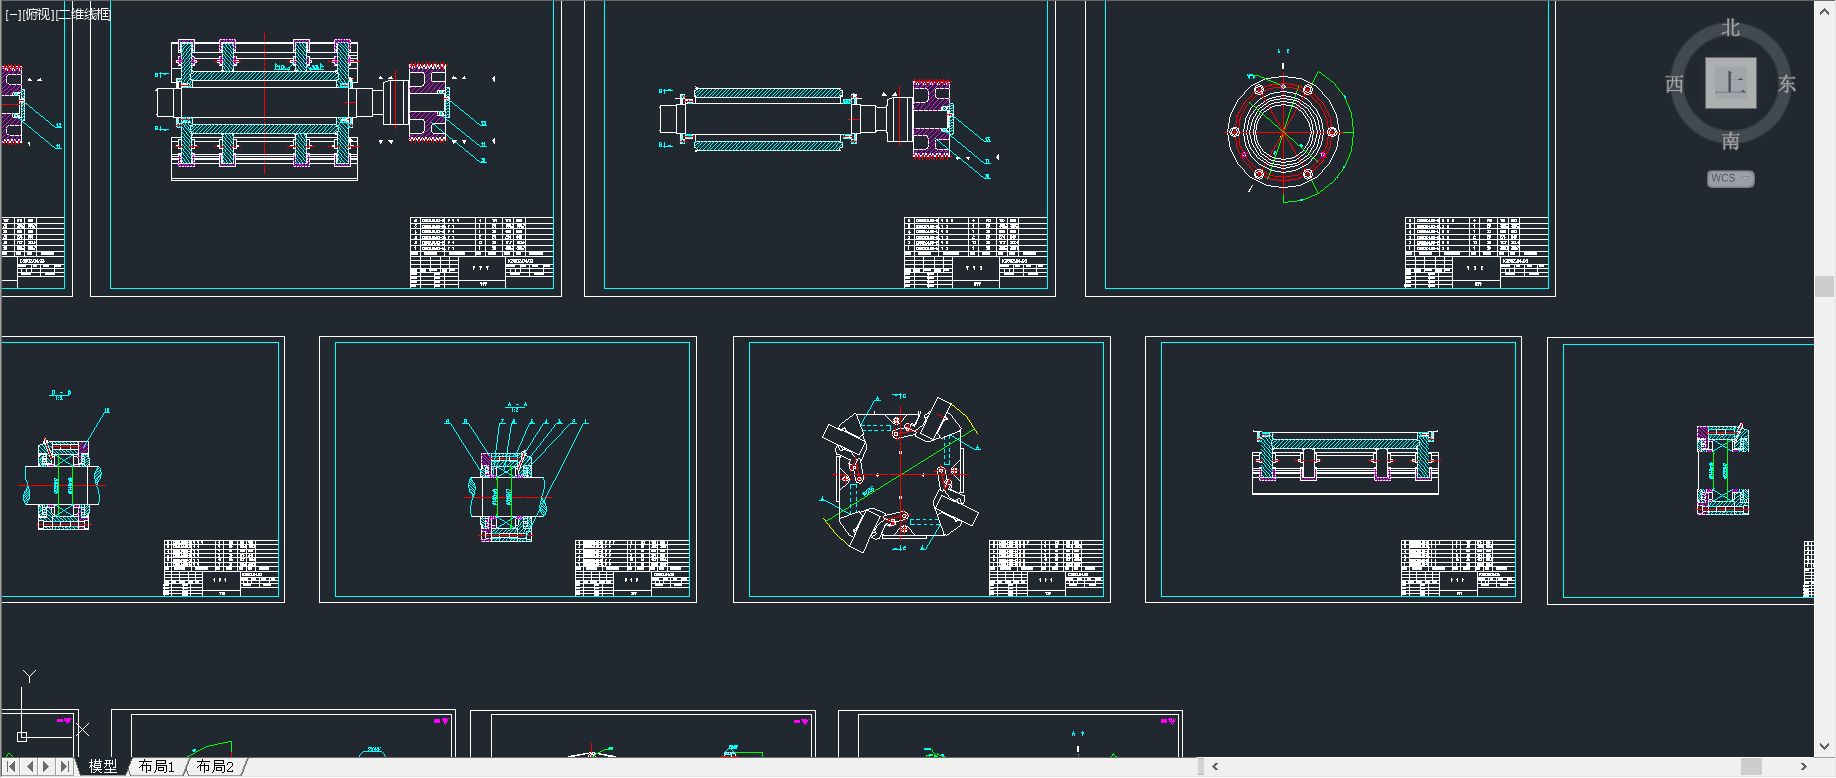The image size is (1836, 778).
Task: Switch to the 布局2 layout tab
Action: (215, 766)
